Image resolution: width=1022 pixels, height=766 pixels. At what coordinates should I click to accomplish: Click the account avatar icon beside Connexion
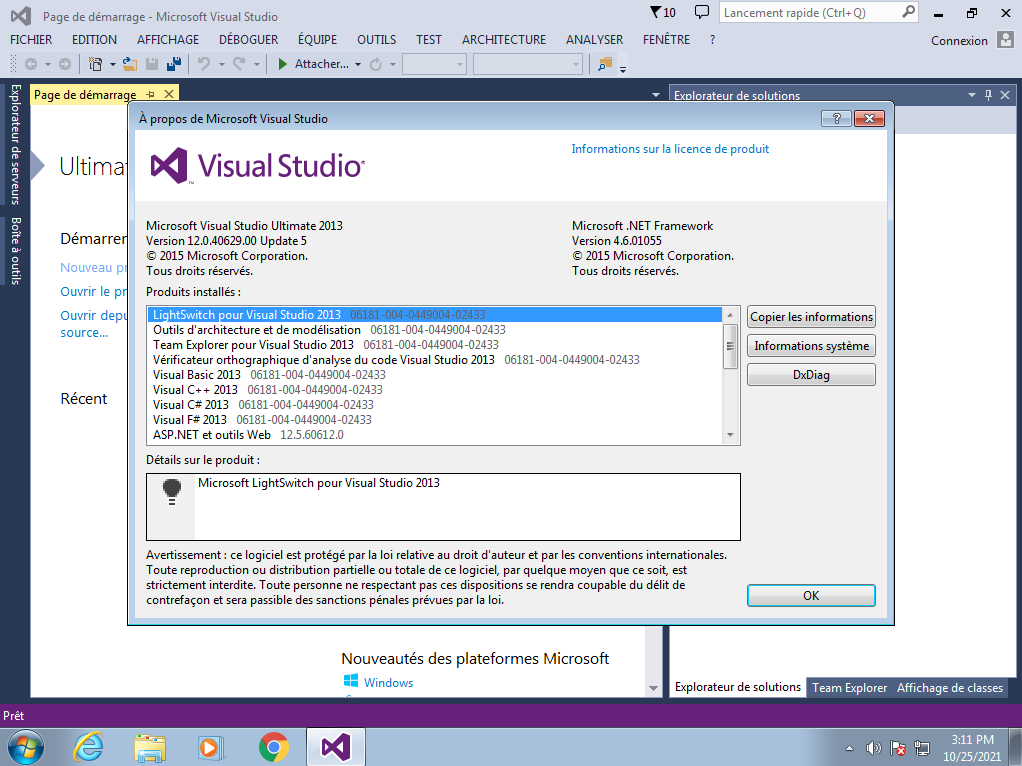point(1005,40)
